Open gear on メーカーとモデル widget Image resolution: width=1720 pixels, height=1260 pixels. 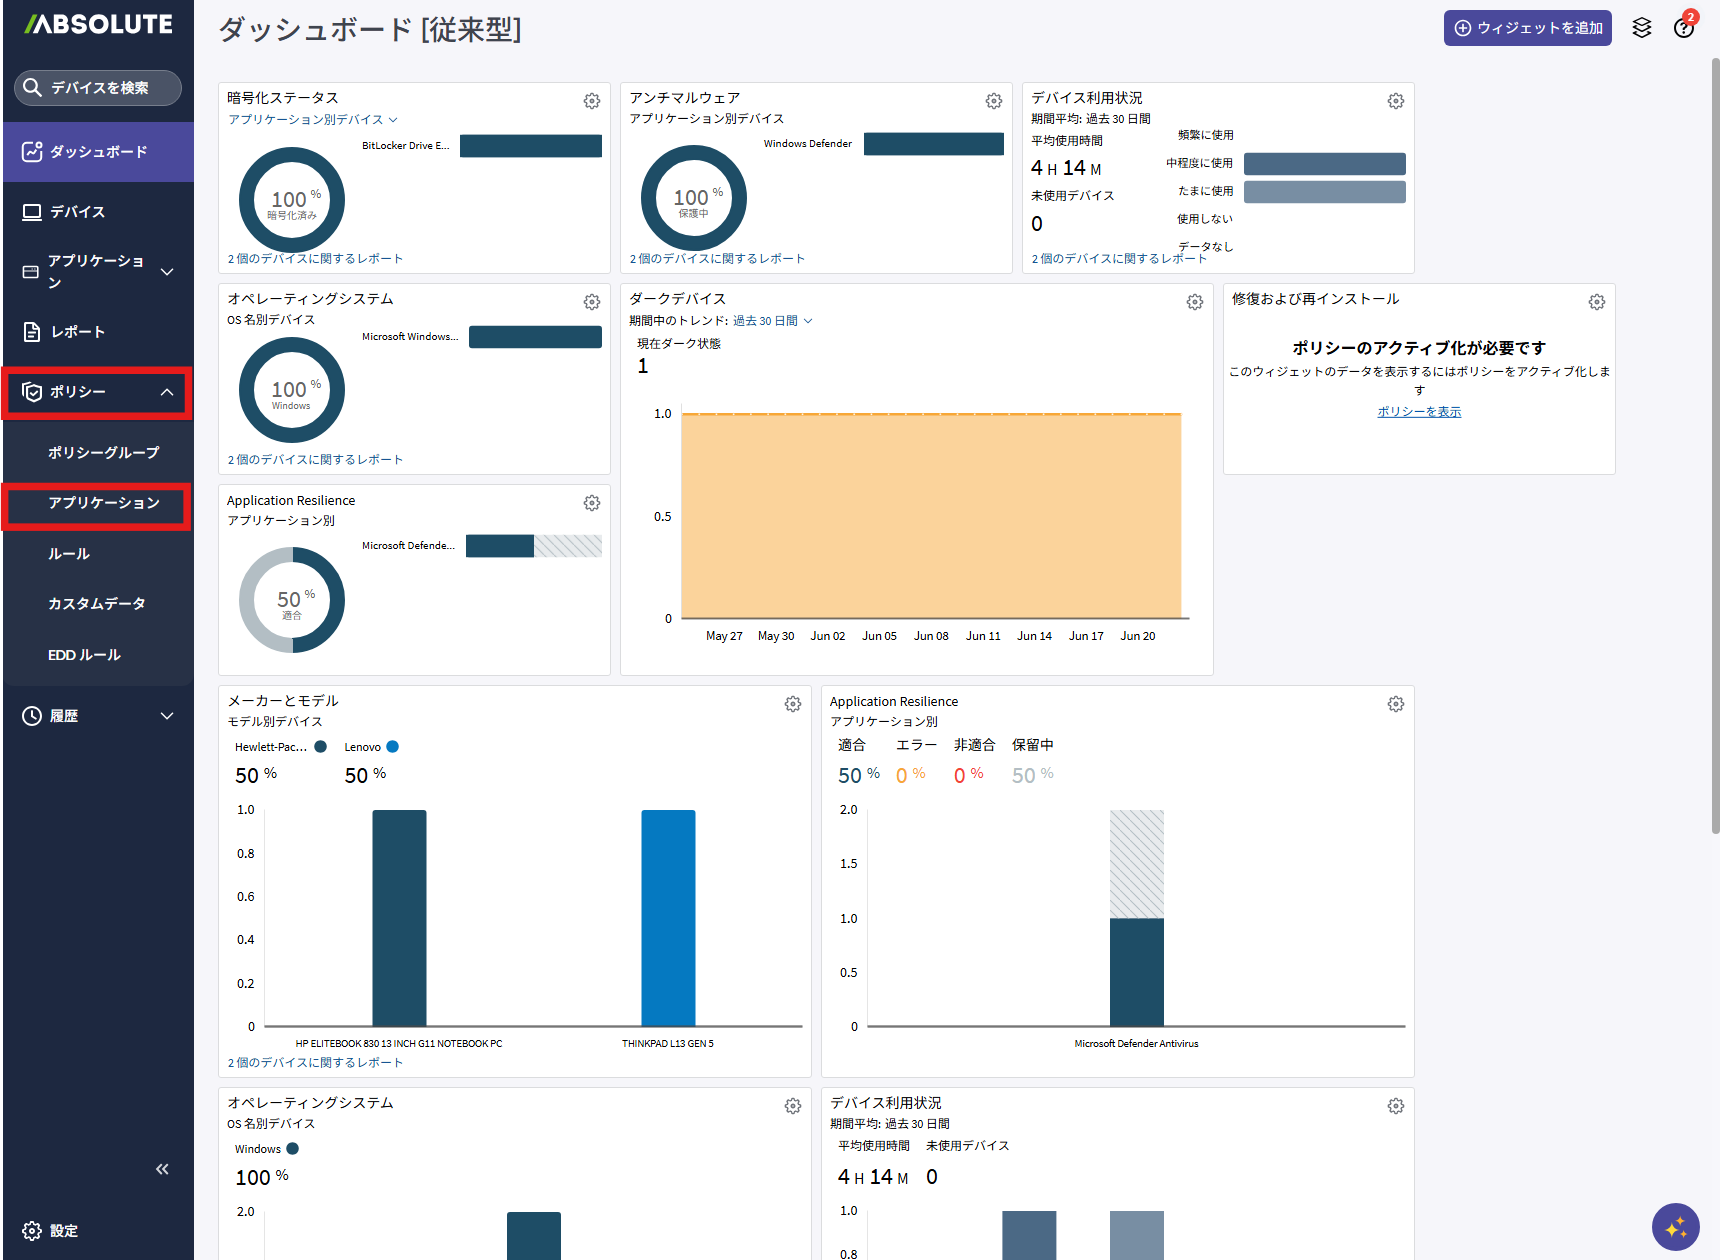click(793, 704)
